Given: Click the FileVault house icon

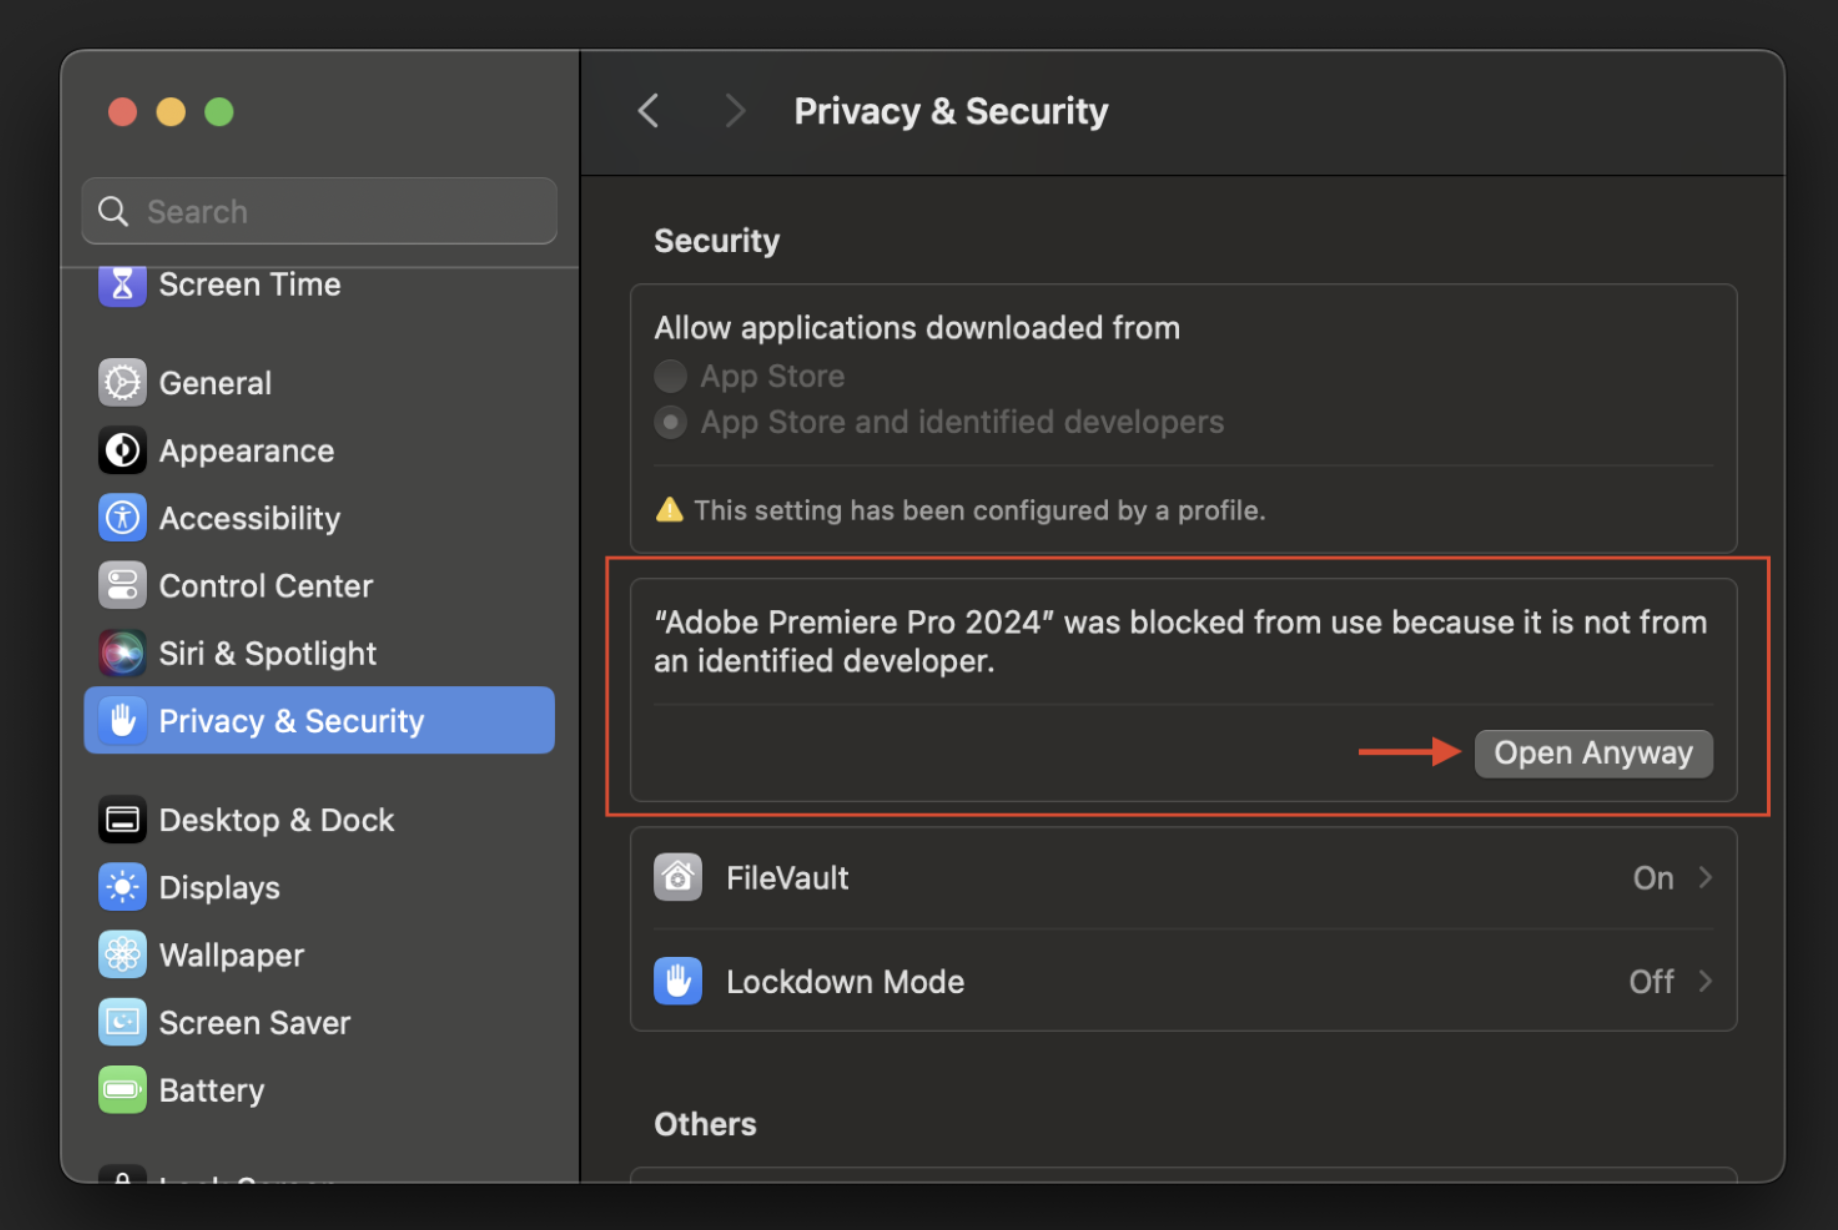Looking at the screenshot, I should click(677, 877).
